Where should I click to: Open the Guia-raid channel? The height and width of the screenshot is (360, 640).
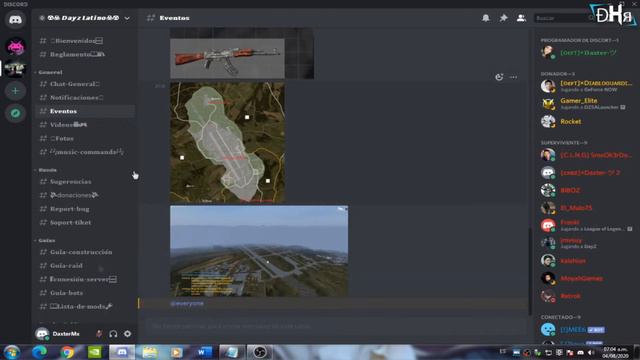[x=85, y=266]
